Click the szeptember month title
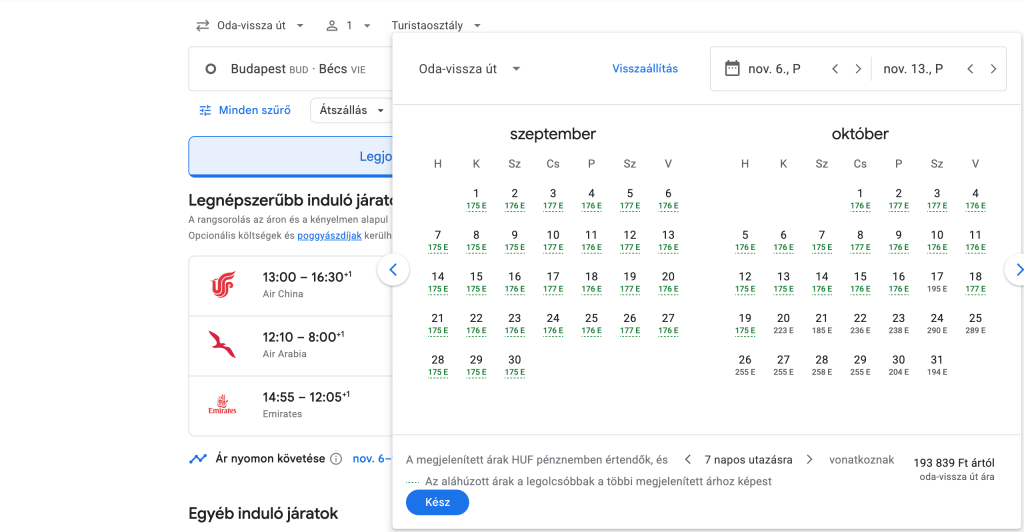The image size is (1024, 532). click(x=552, y=134)
